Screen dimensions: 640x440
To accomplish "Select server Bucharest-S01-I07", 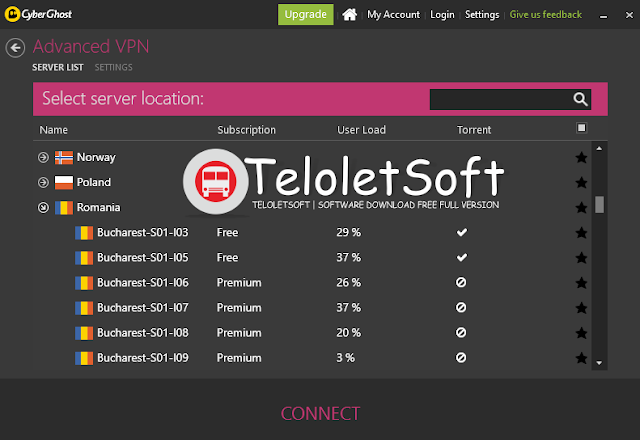I will point(142,307).
